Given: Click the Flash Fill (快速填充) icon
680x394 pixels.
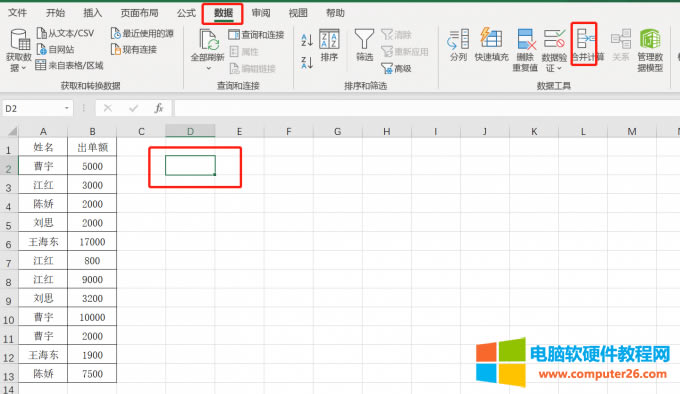Looking at the screenshot, I should [x=491, y=39].
